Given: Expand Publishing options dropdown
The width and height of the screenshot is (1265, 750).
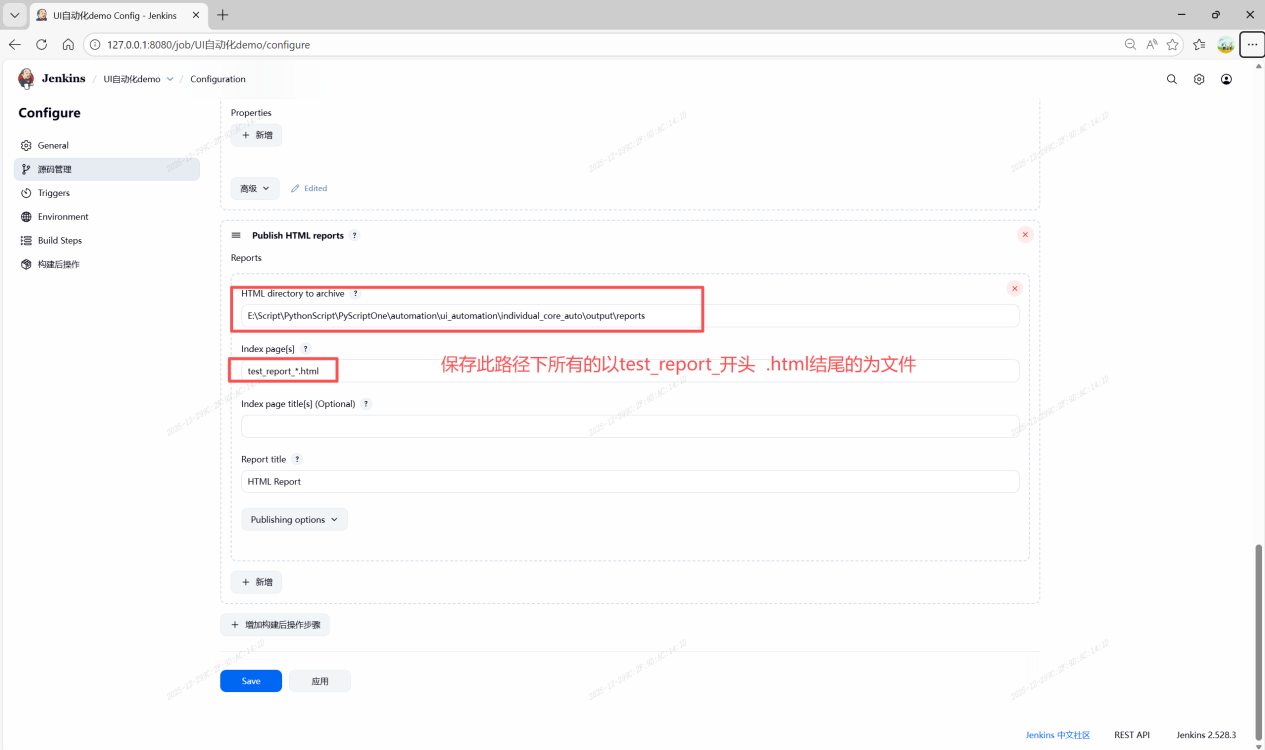Looking at the screenshot, I should click(294, 520).
